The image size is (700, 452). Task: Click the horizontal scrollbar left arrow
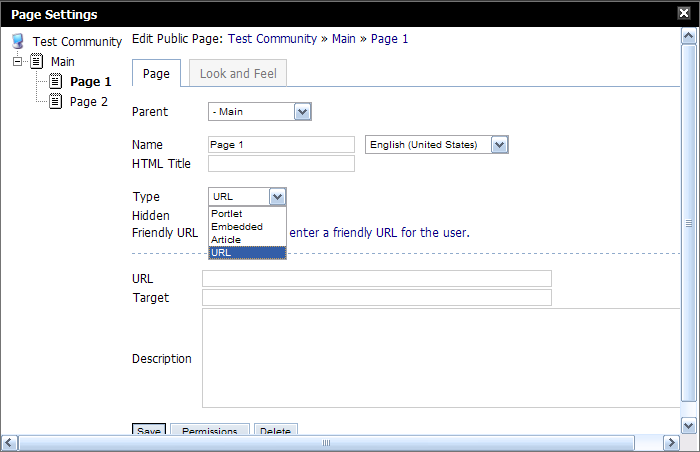pos(9,443)
